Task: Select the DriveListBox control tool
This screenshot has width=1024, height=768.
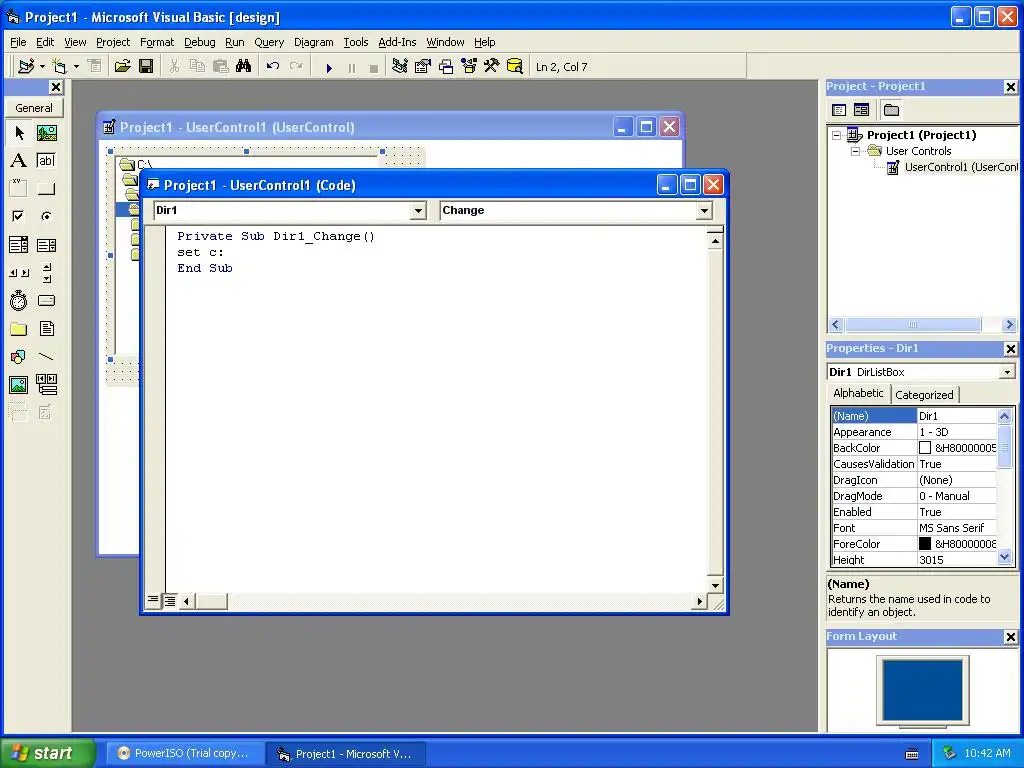Action: click(x=46, y=300)
